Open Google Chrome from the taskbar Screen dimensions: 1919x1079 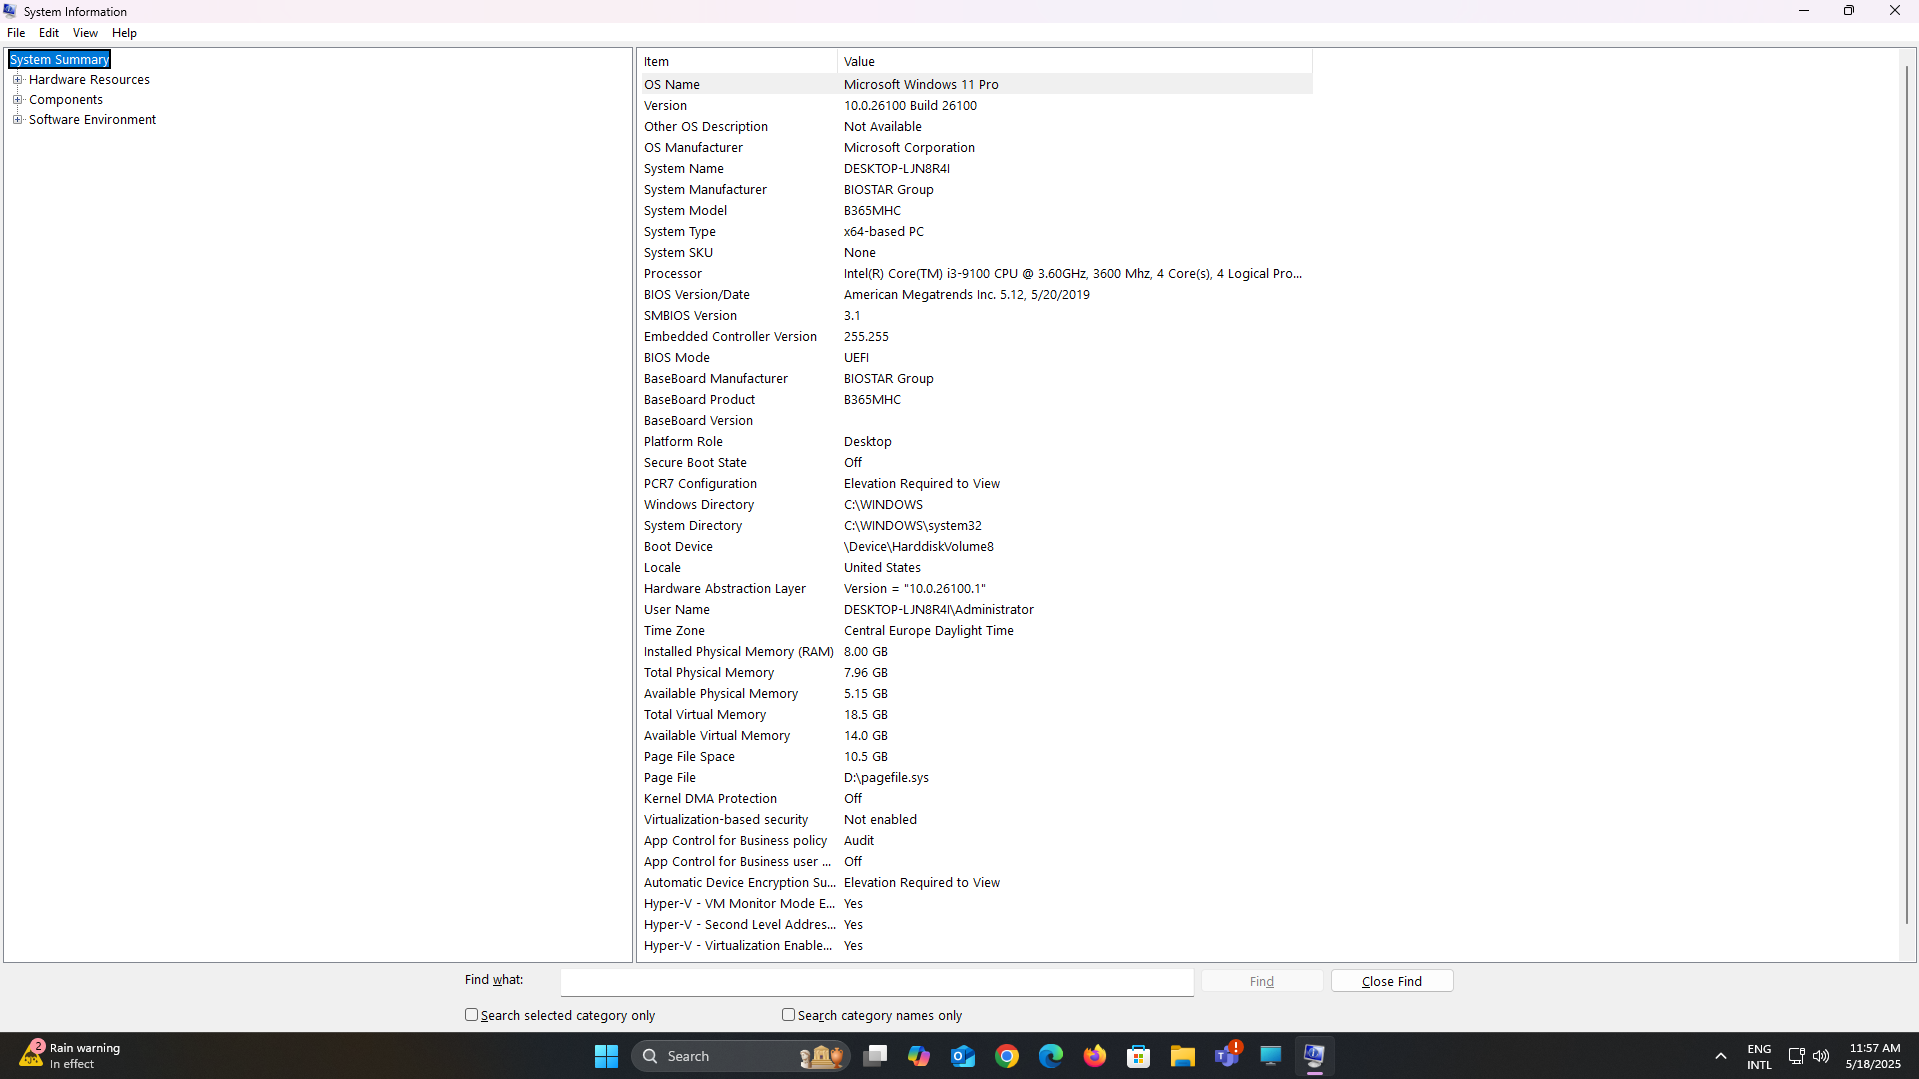tap(1007, 1056)
